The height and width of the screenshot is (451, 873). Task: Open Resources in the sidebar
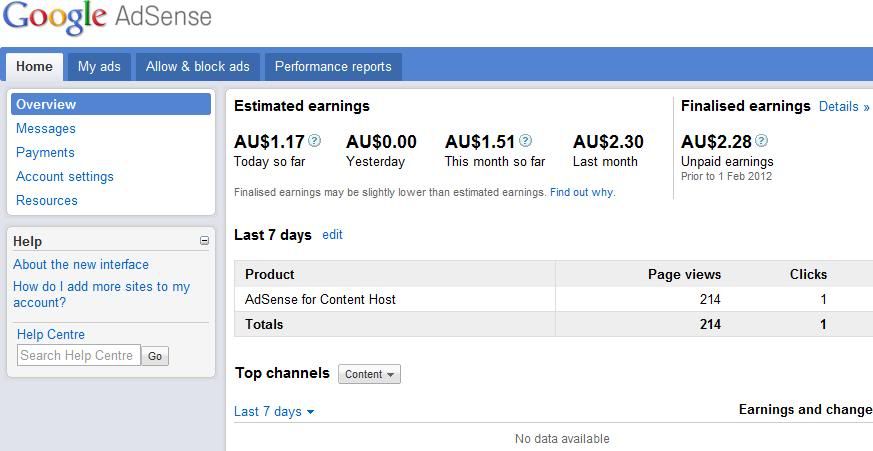pos(47,200)
